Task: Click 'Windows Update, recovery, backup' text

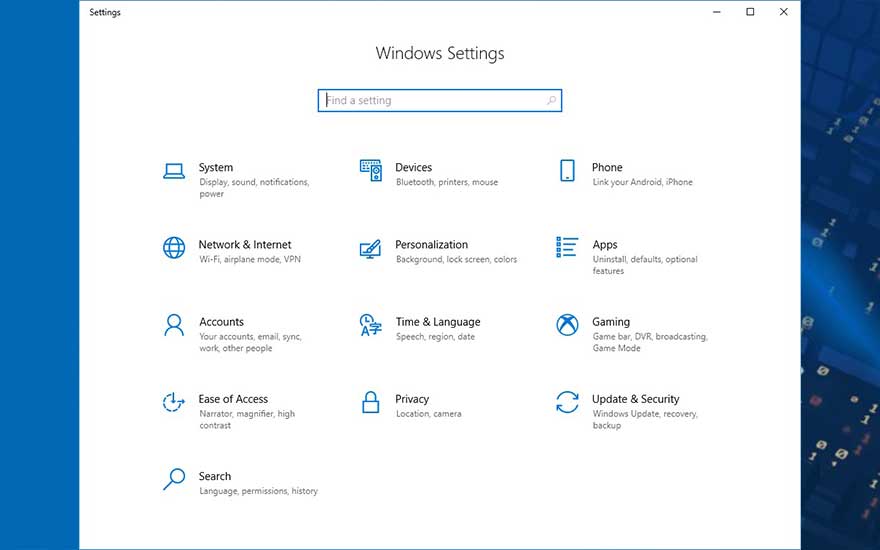Action: (x=645, y=420)
